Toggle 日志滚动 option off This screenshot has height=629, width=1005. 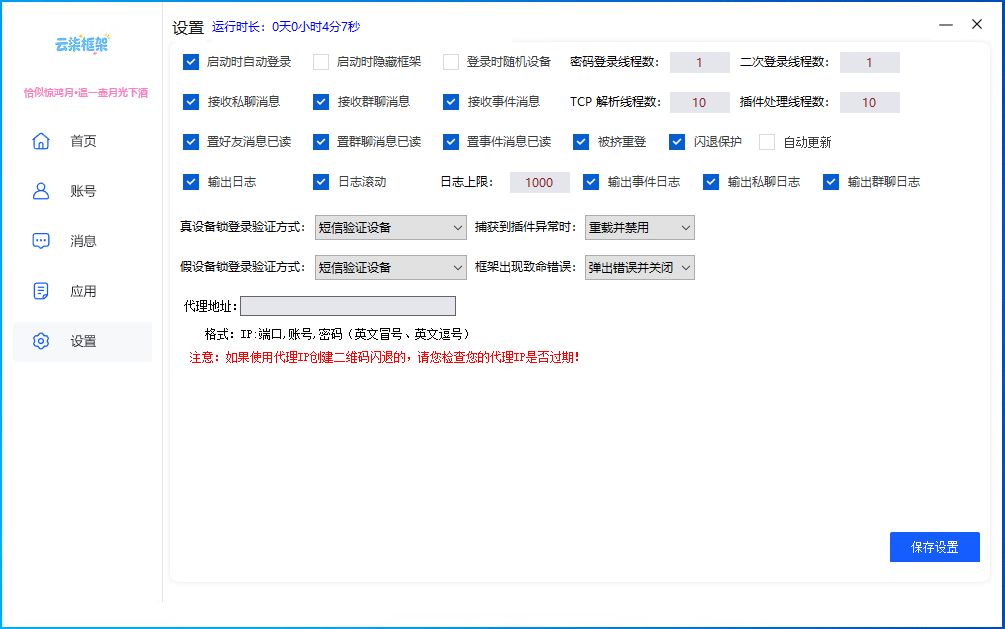321,181
